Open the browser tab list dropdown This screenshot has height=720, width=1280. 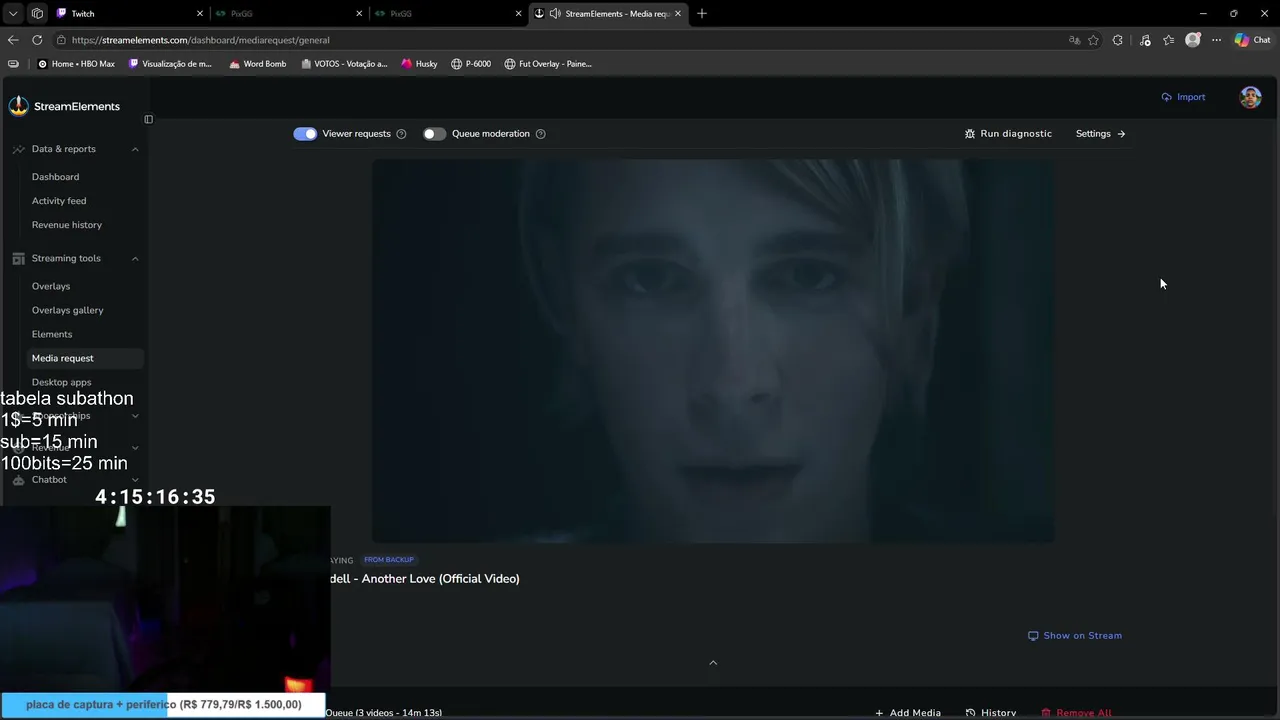[x=13, y=14]
